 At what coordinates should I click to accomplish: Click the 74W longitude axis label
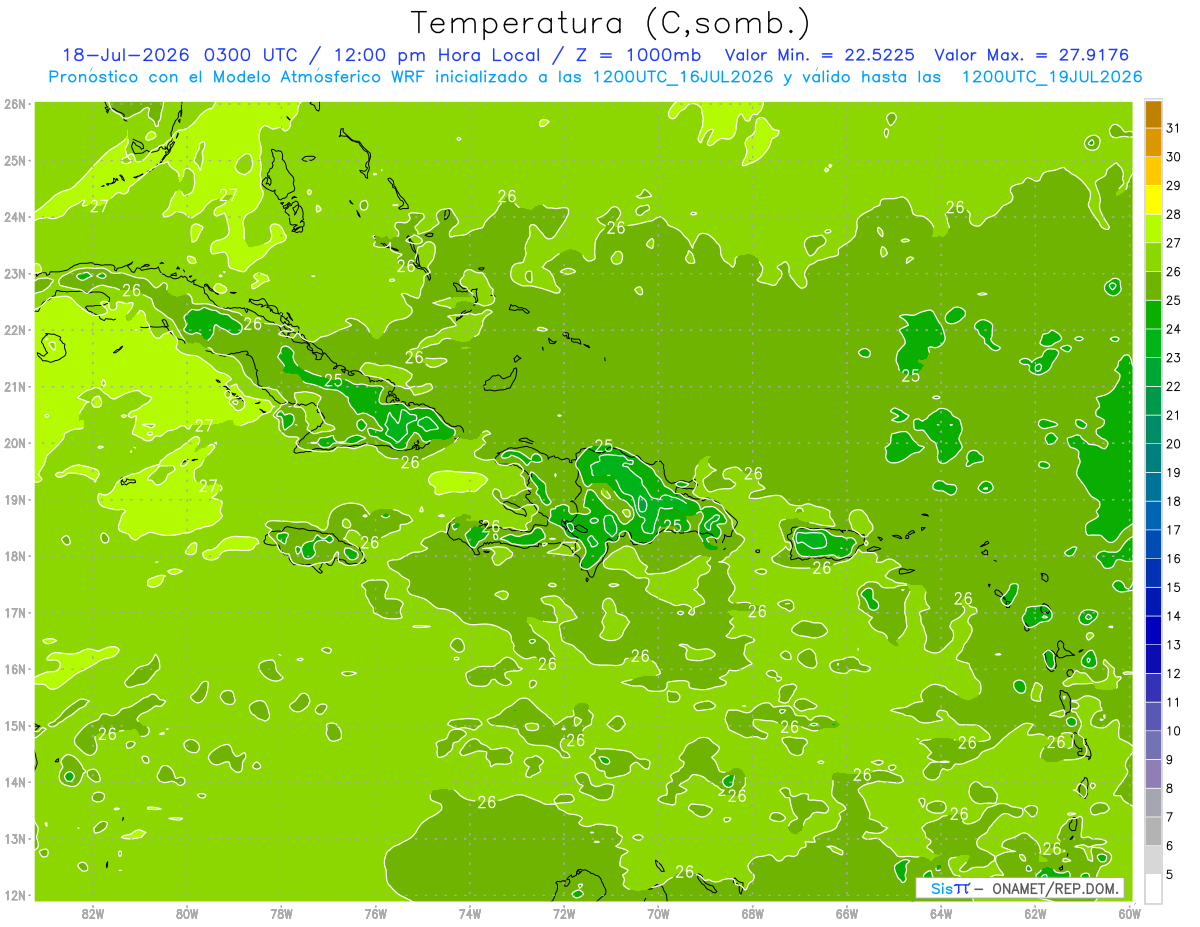pyautogui.click(x=470, y=913)
